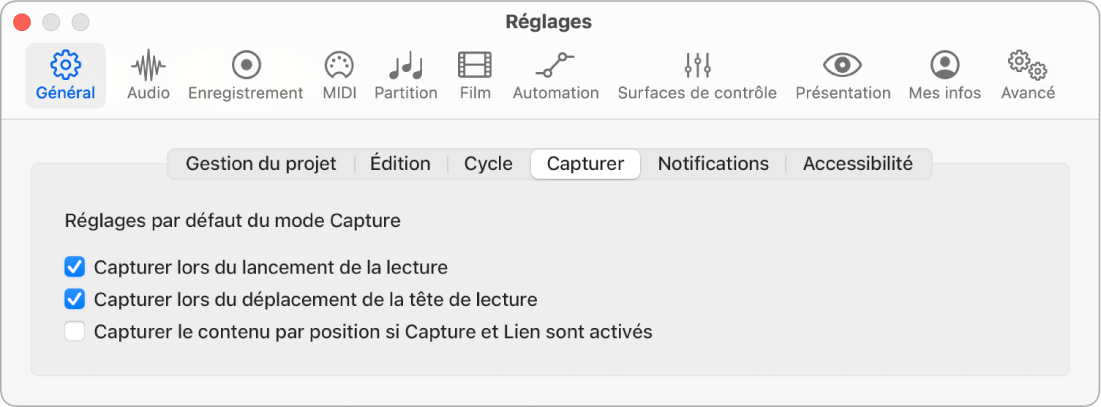Select the Capturer tab
1101x407 pixels.
point(586,164)
